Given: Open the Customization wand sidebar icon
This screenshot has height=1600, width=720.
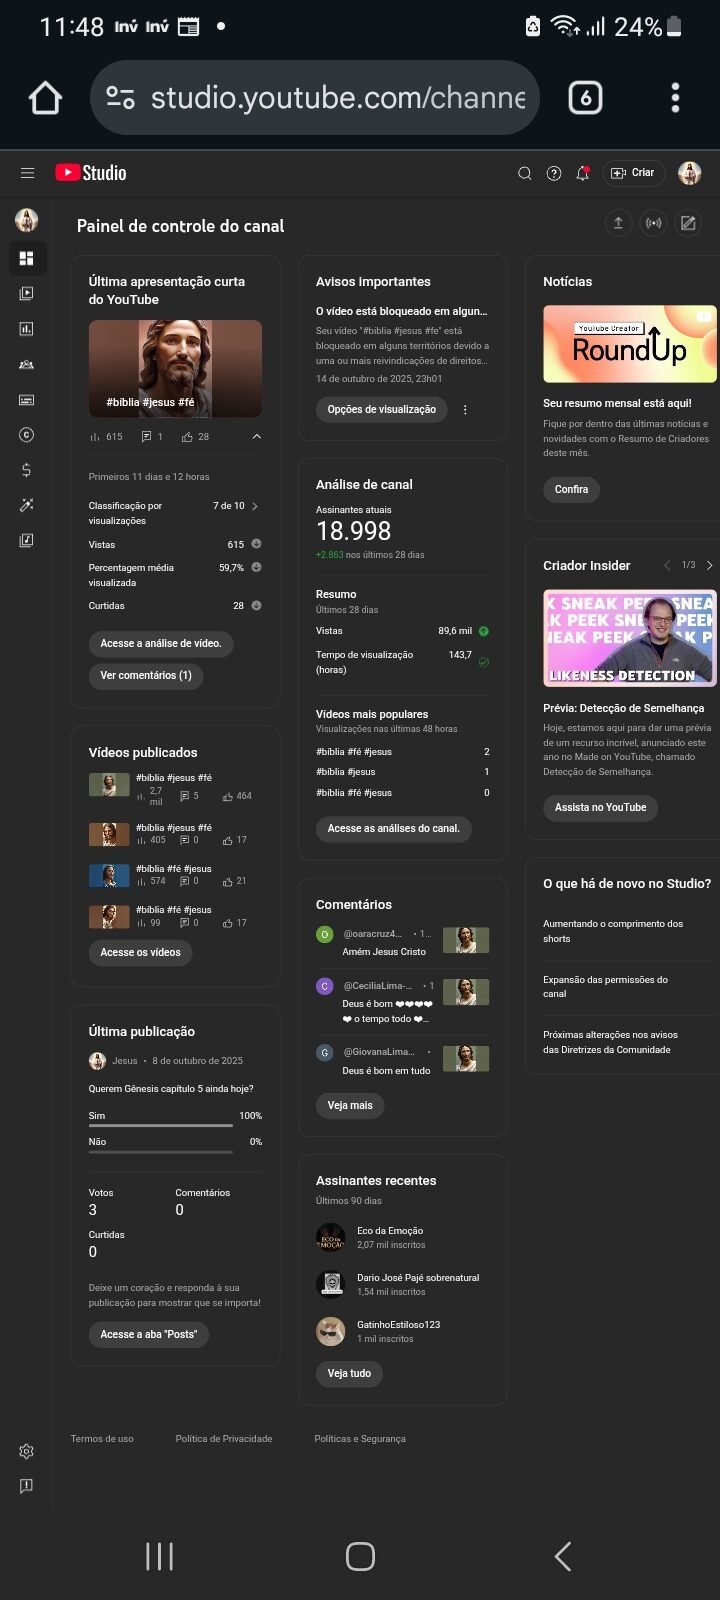Looking at the screenshot, I should [x=27, y=505].
